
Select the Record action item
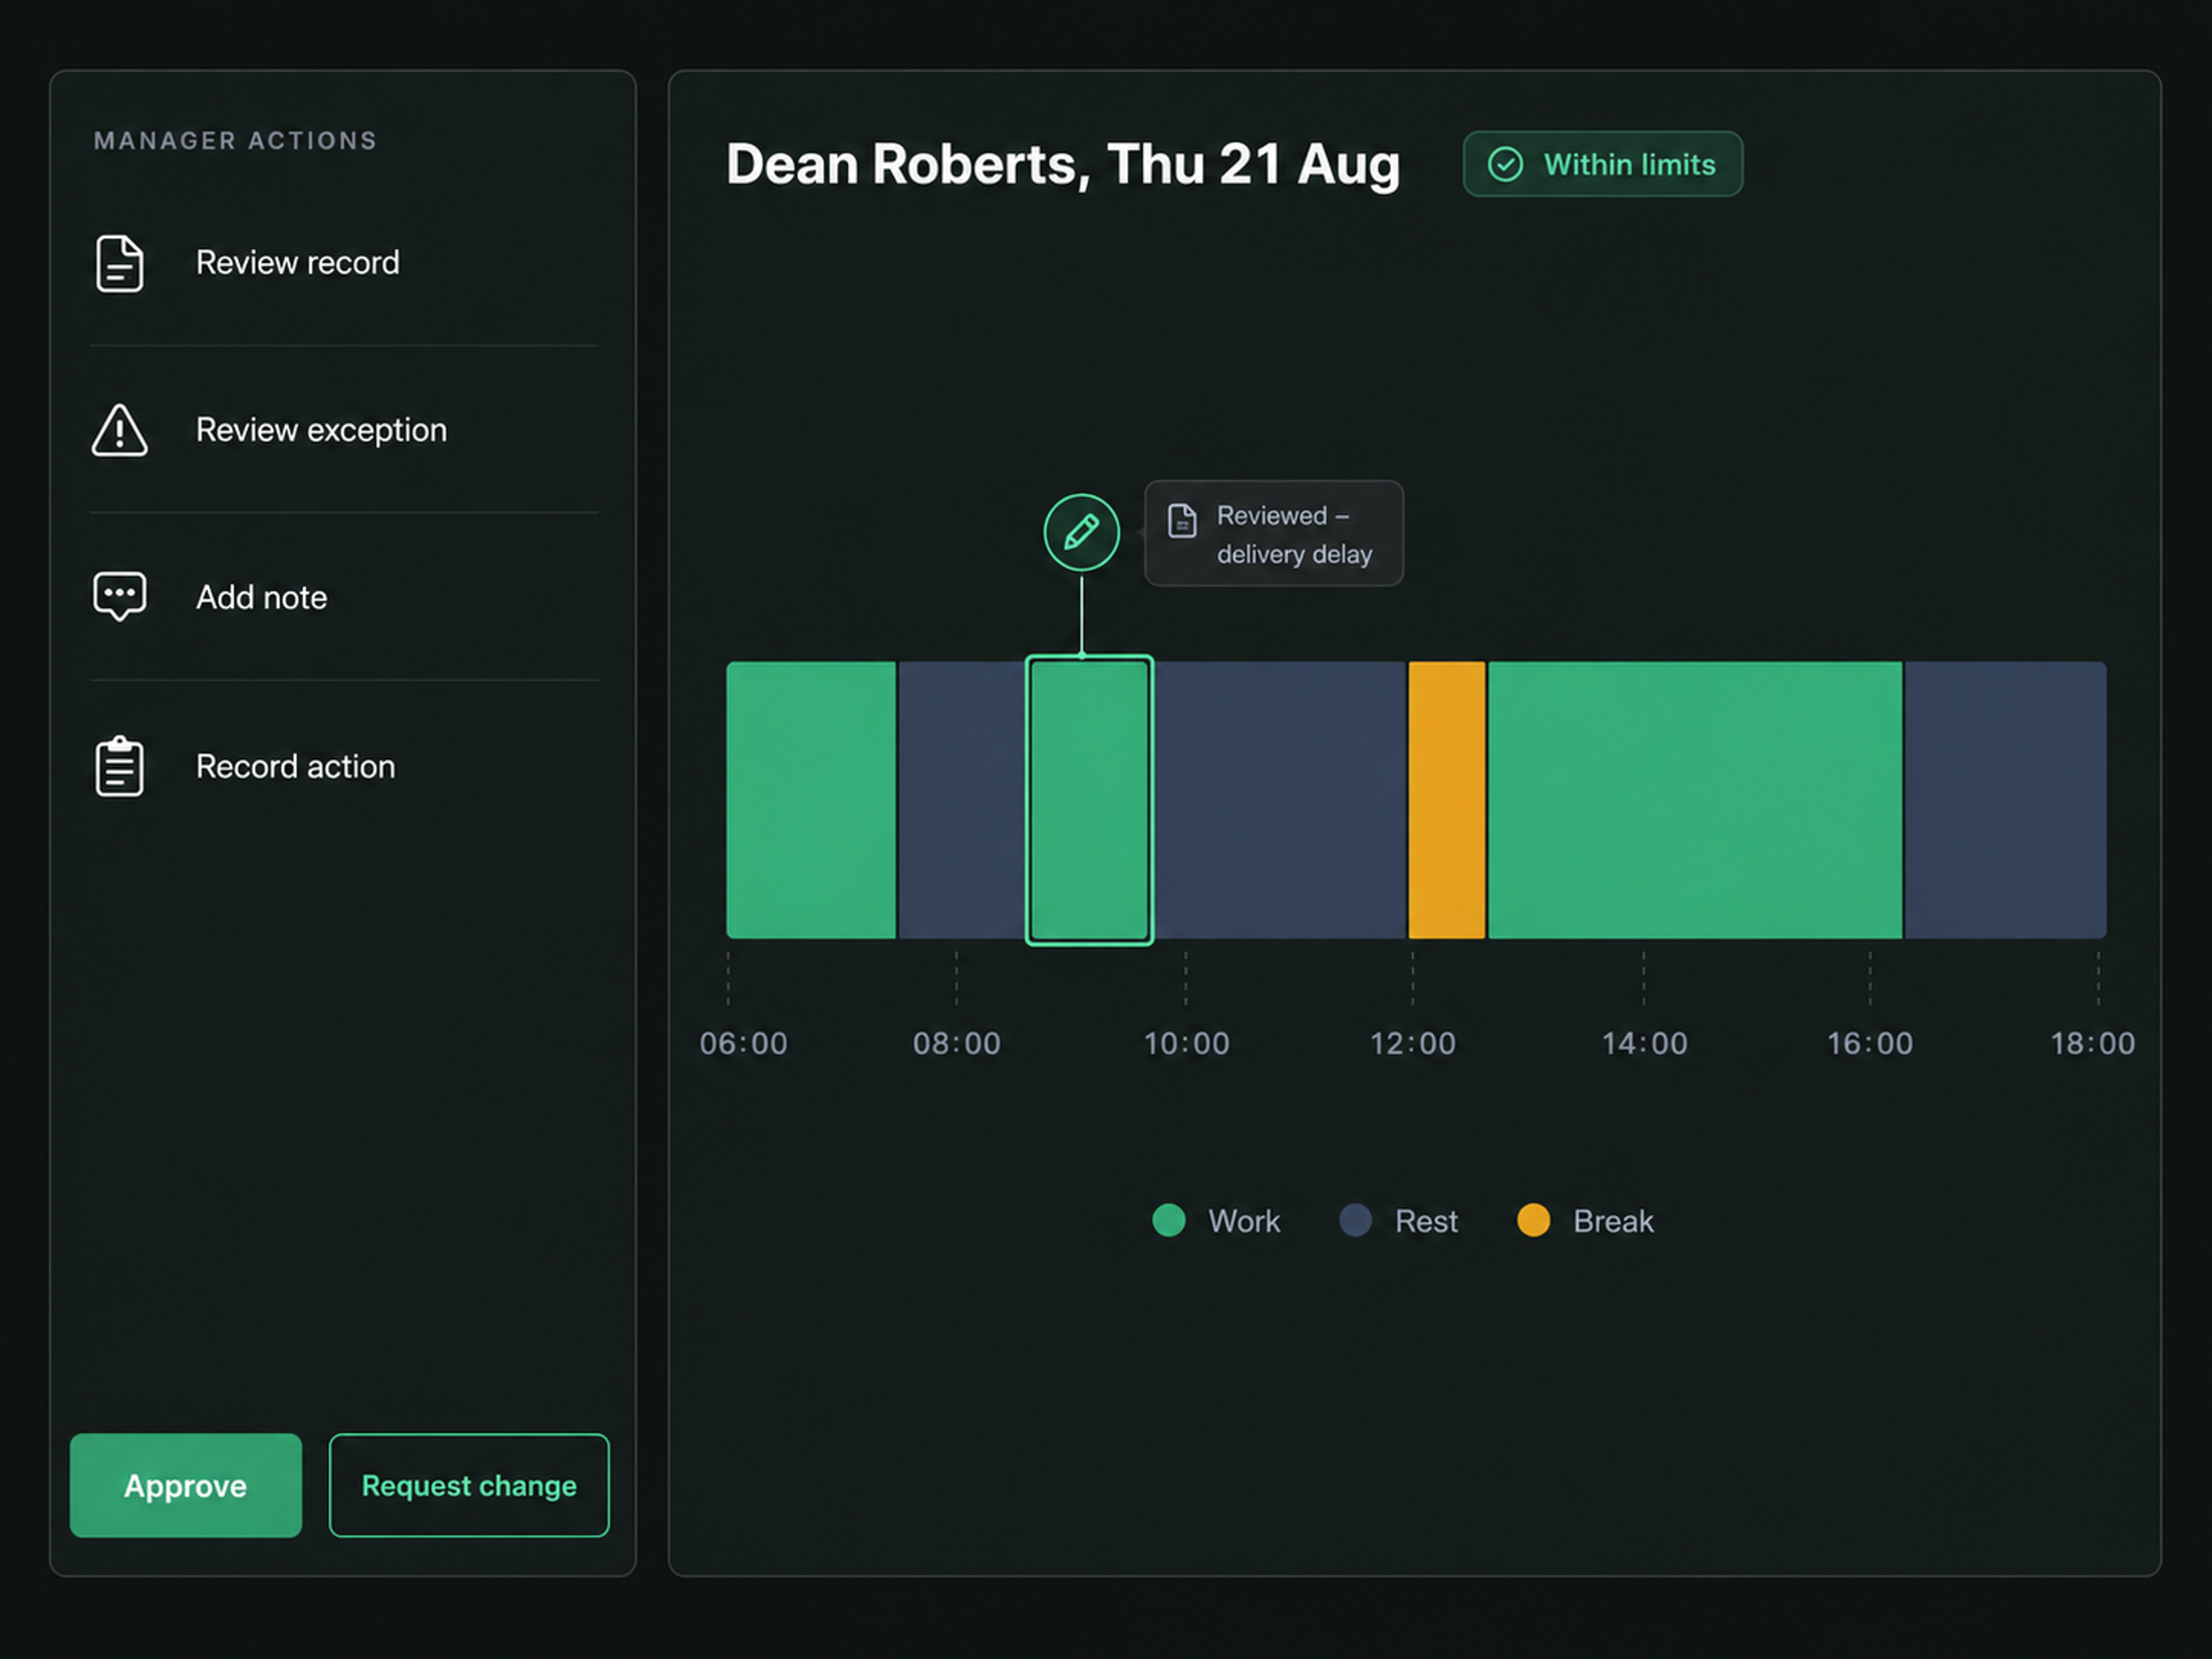pos(344,766)
